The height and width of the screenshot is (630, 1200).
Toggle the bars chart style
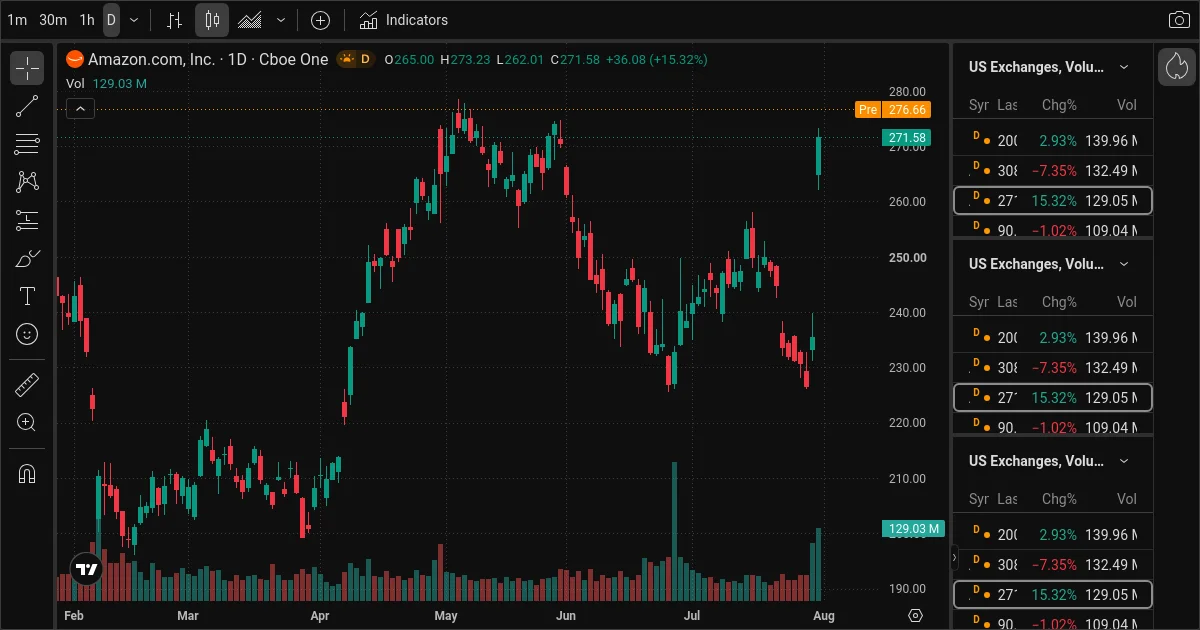pyautogui.click(x=175, y=20)
